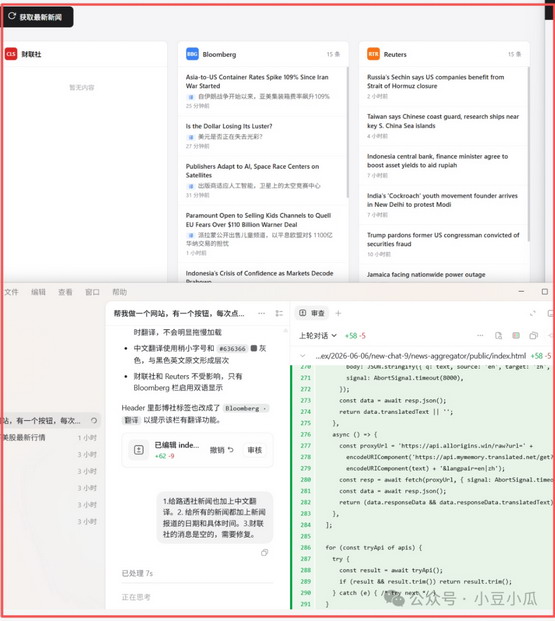Click the 获取最新新闻 refresh button
555x621 pixels.
point(36,17)
